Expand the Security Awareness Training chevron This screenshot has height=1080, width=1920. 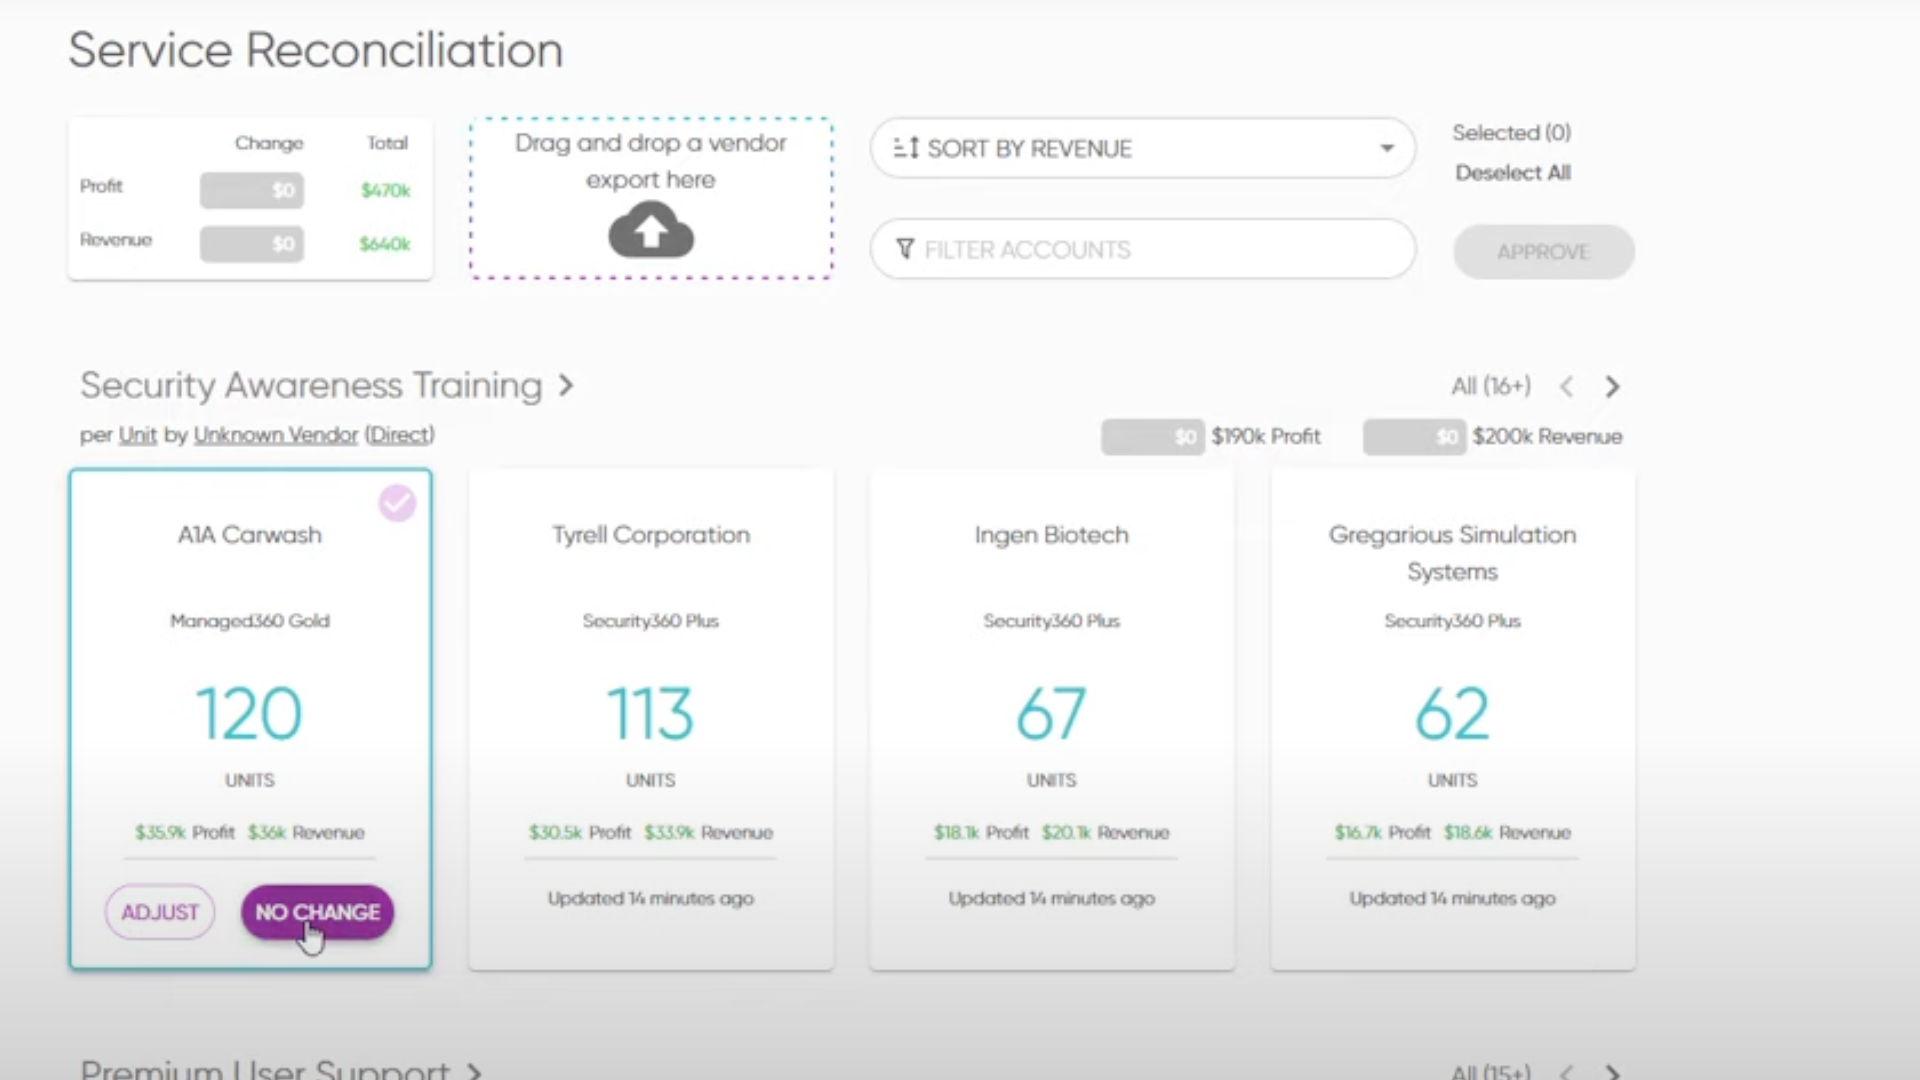point(566,385)
